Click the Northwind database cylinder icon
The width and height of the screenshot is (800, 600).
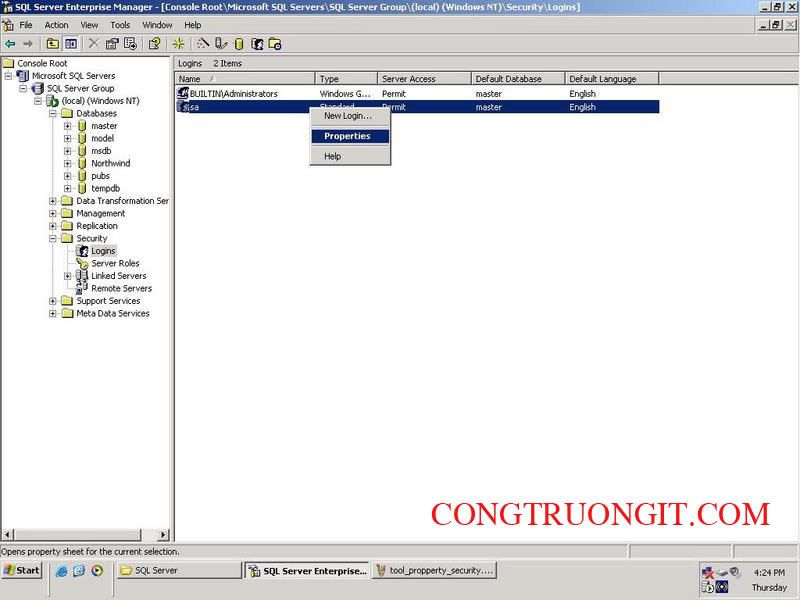pos(82,163)
